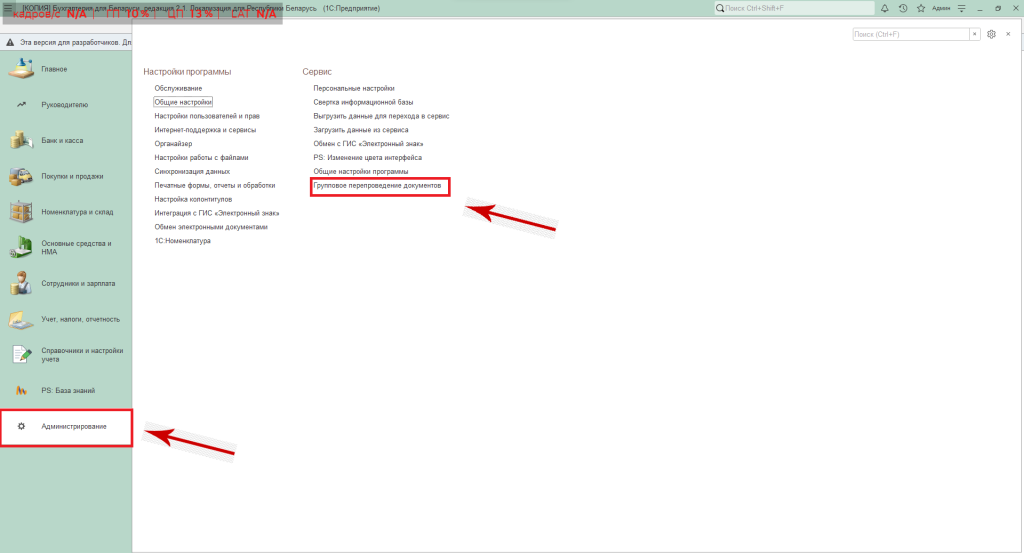Open Настройки пользователей и прав

point(206,116)
